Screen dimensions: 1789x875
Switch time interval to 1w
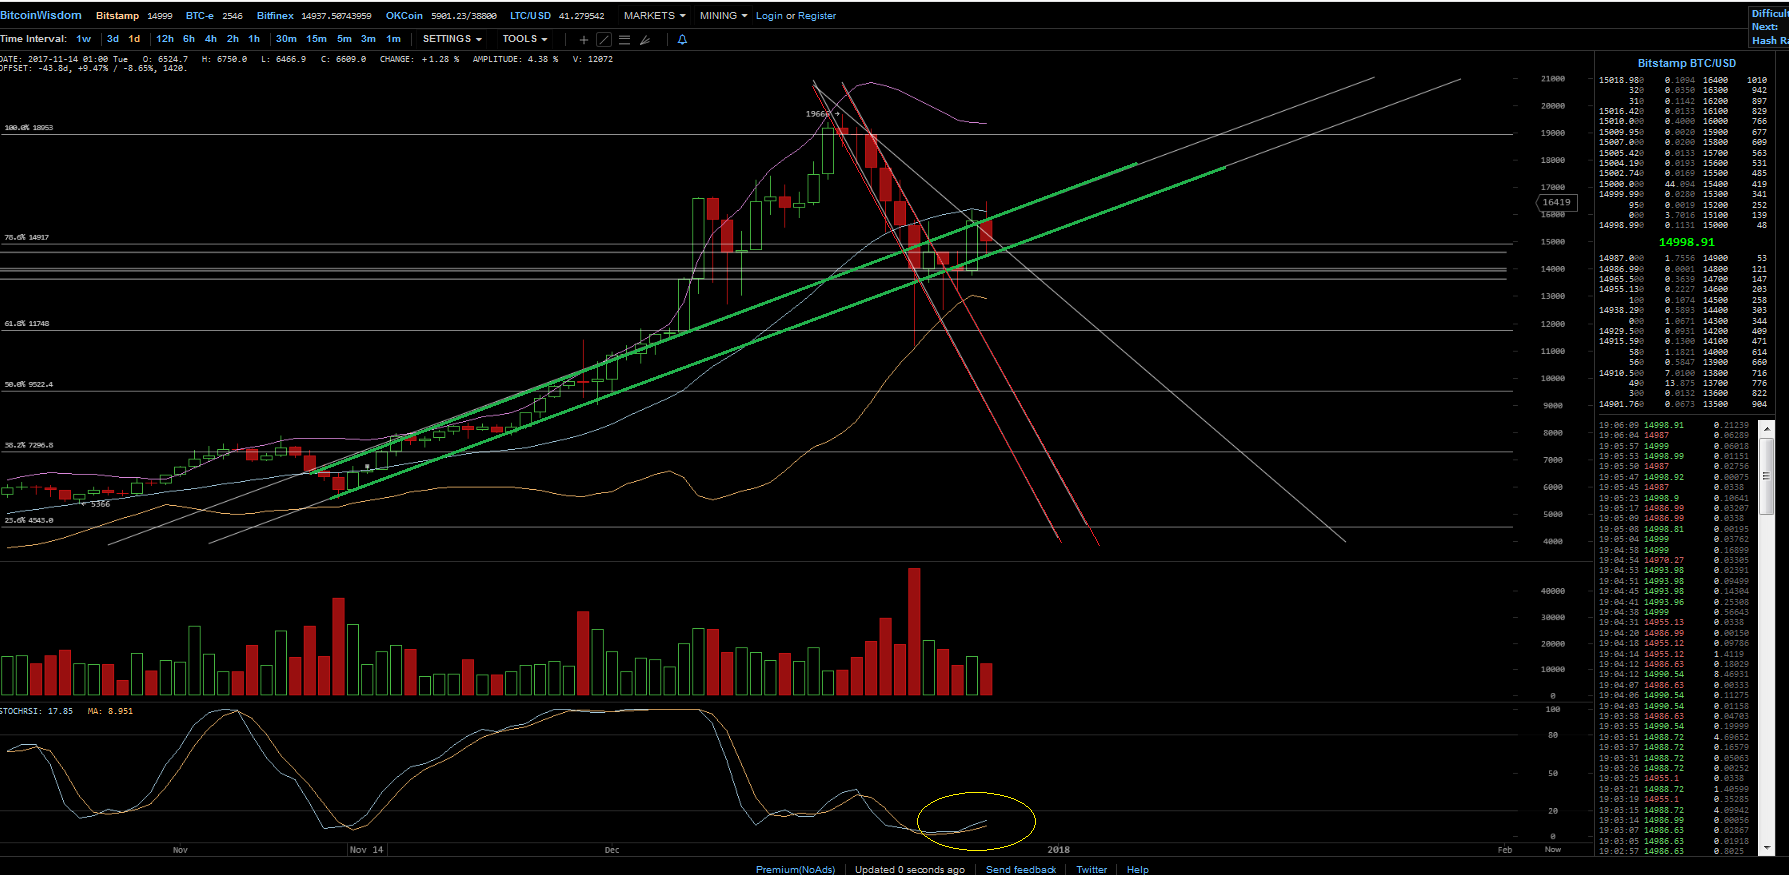[x=84, y=39]
